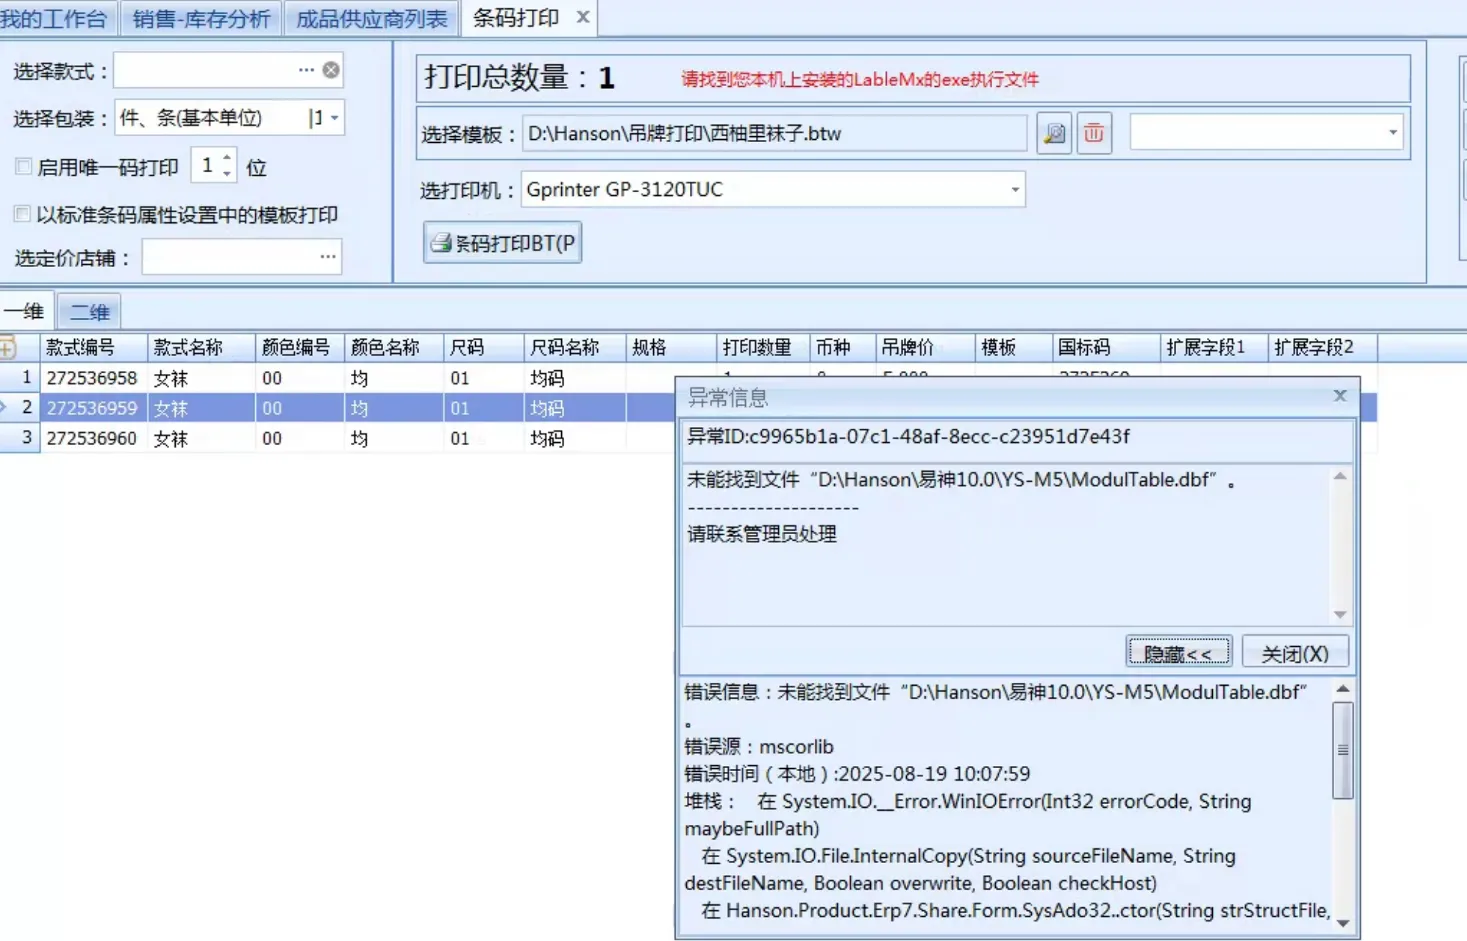
Task: Click the 关闭(X) button in the error dialog
Action: (x=1295, y=653)
